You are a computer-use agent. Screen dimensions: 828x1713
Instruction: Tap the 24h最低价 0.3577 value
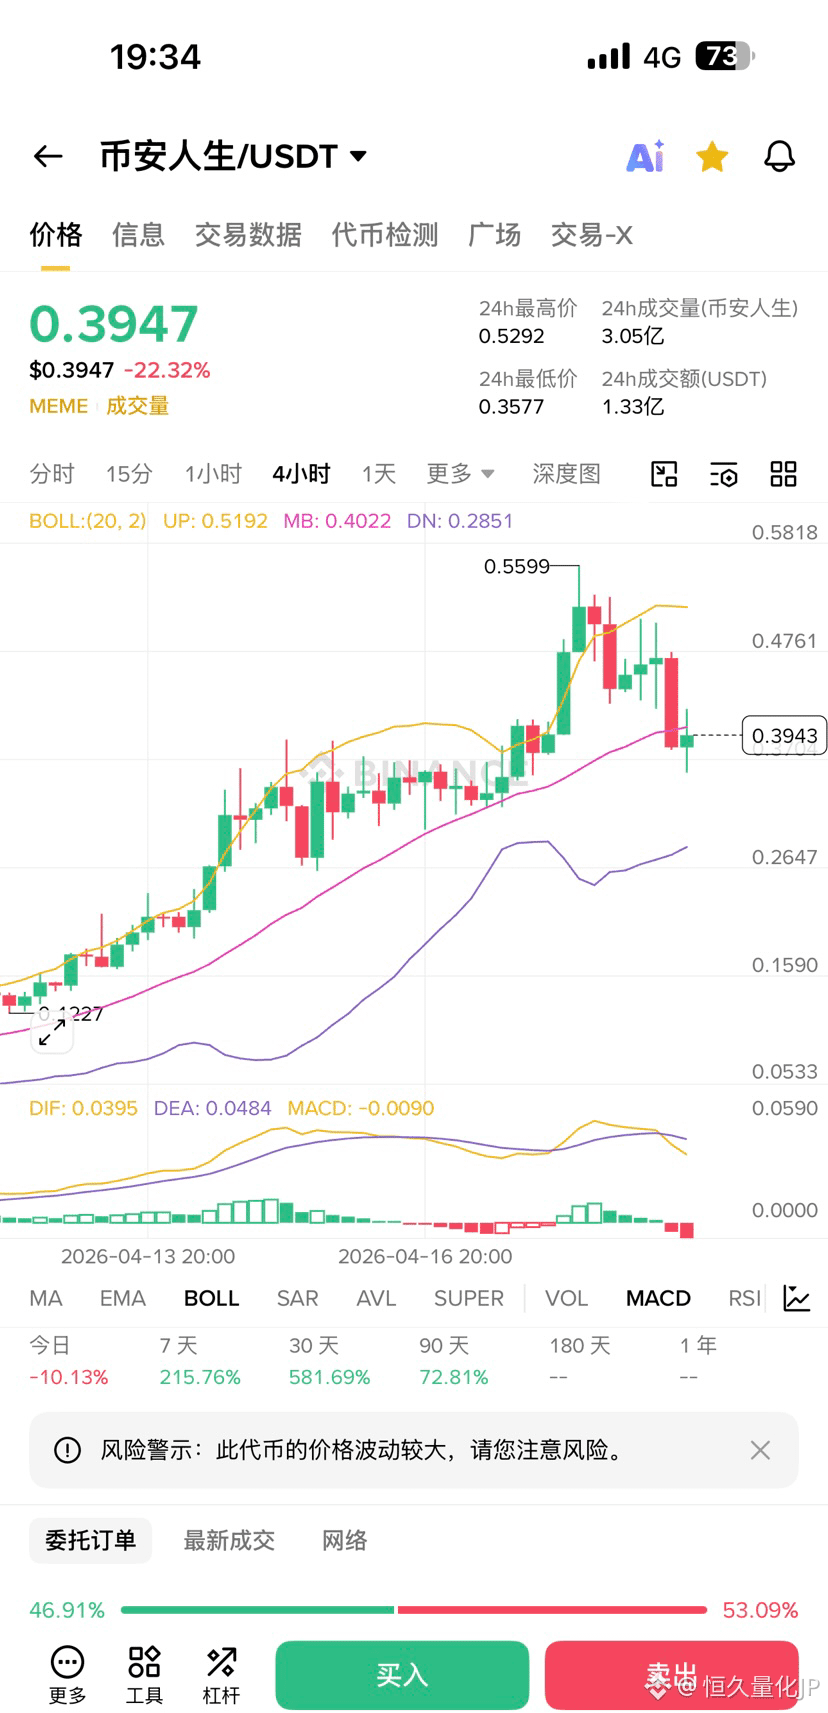coord(511,406)
